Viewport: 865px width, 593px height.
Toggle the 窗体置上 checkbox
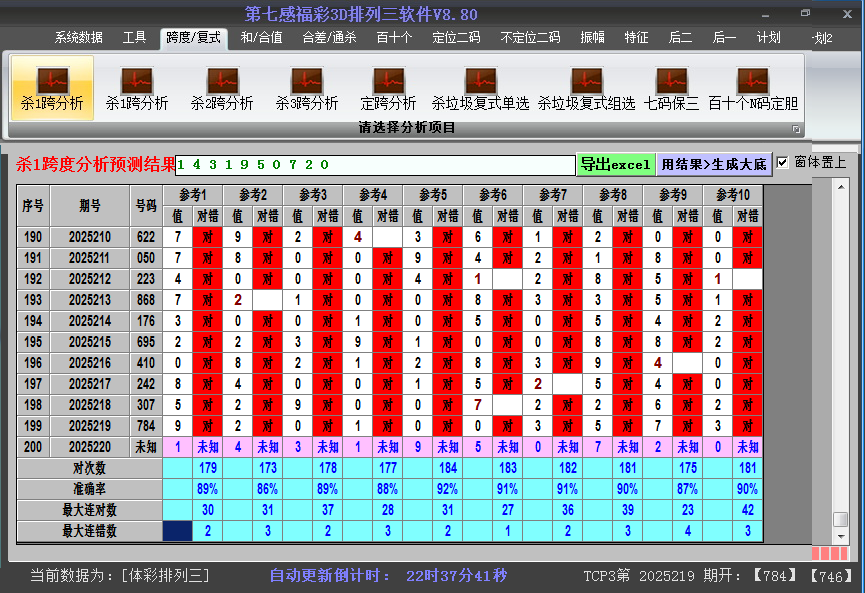point(782,163)
